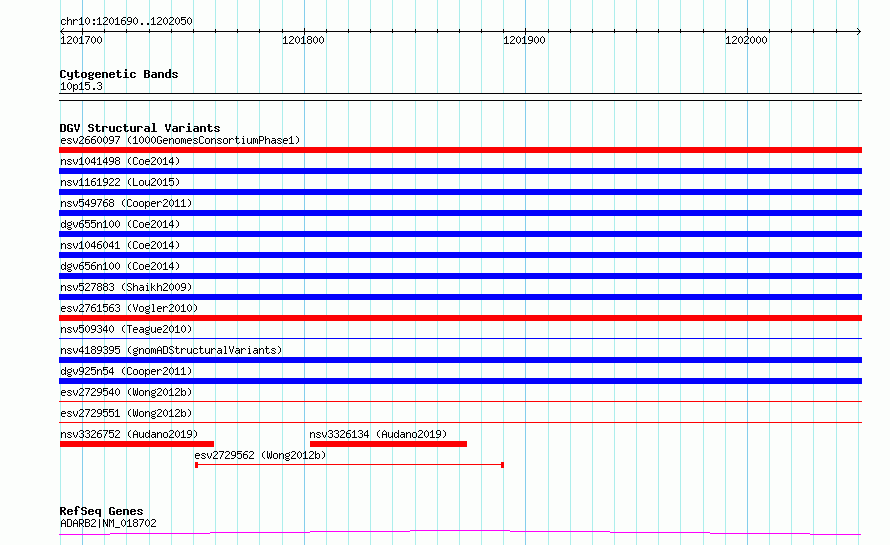Viewport: 890px width, 545px height.
Task: Click the magenta ADARB2 gene line
Action: 460,533
